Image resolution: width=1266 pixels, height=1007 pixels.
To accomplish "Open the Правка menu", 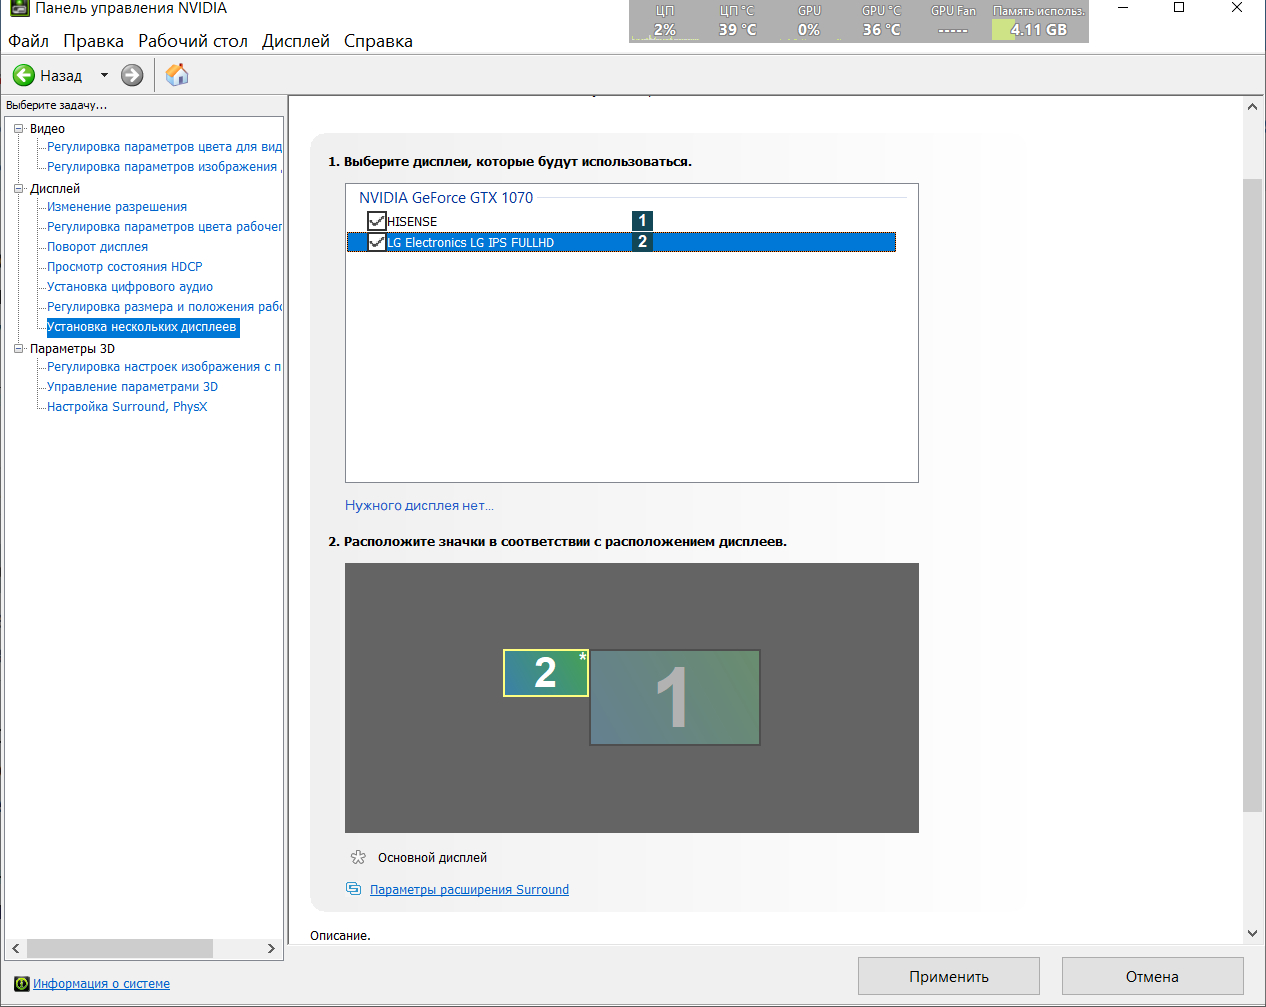I will click(x=93, y=41).
